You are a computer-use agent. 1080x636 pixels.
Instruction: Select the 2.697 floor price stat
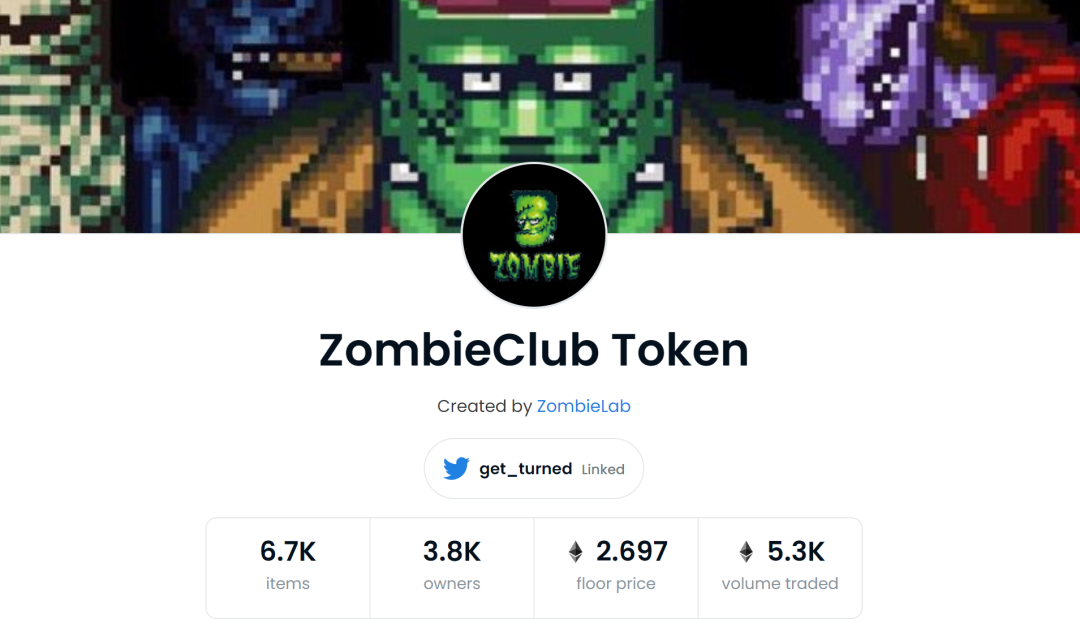click(x=616, y=568)
